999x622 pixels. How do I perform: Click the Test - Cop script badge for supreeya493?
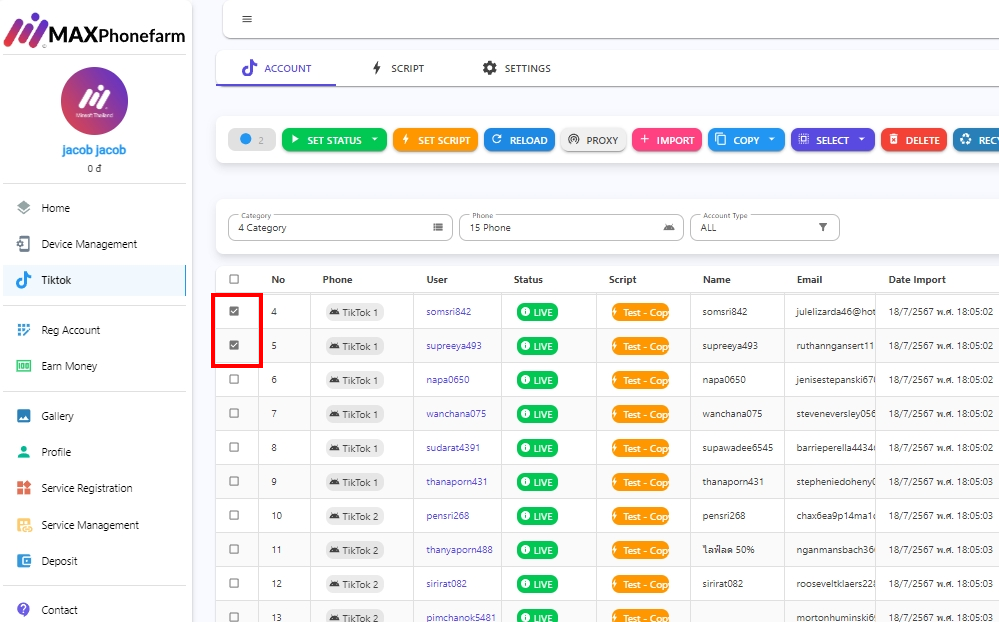tap(640, 346)
